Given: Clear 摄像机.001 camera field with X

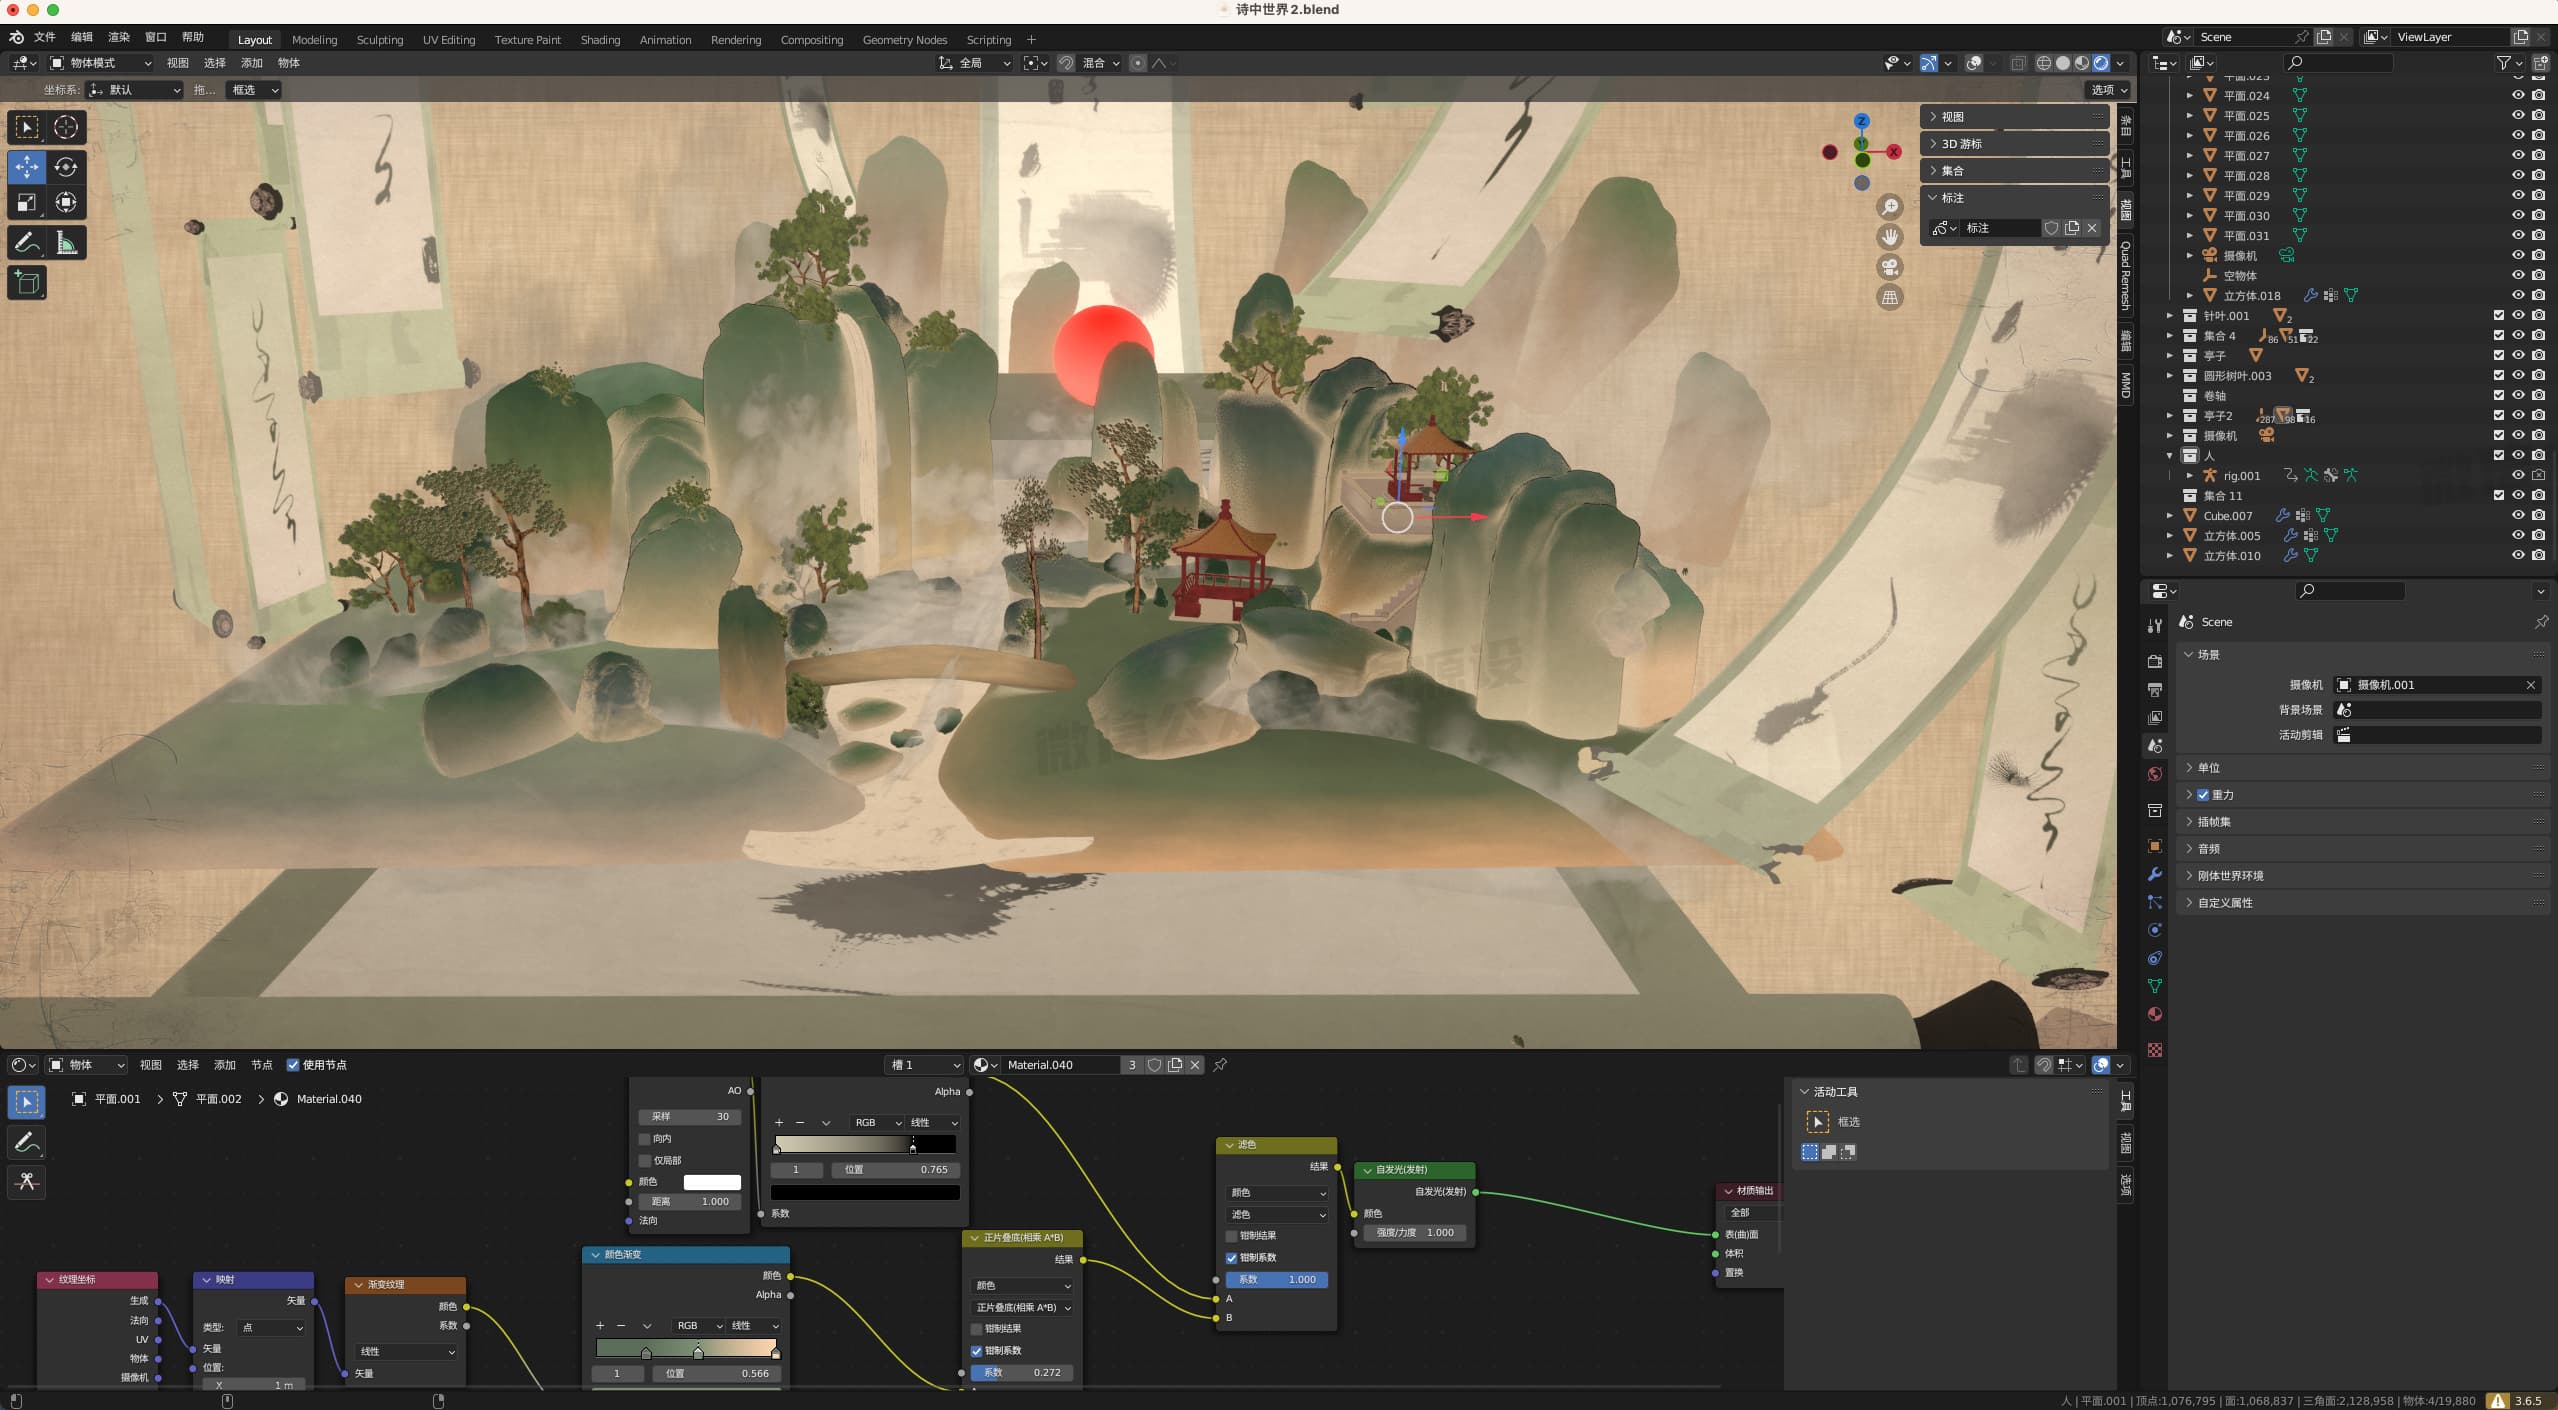Looking at the screenshot, I should [x=2531, y=685].
